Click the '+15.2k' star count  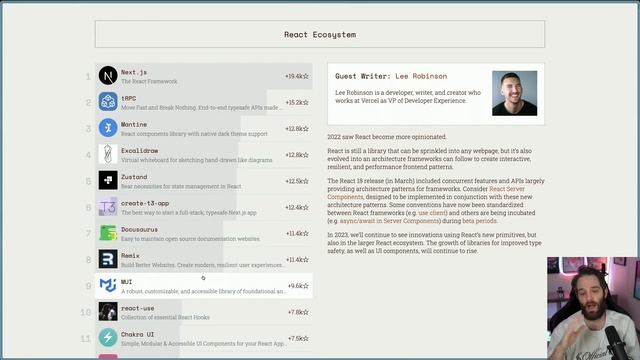[293, 102]
